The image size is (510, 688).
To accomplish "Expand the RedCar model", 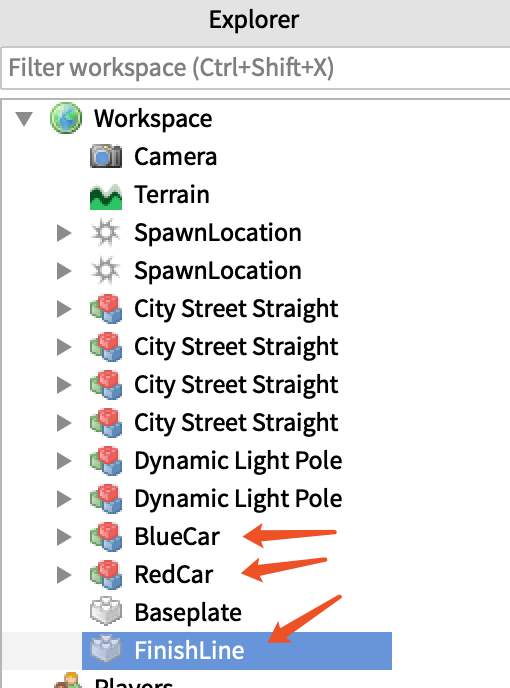I will [x=64, y=575].
